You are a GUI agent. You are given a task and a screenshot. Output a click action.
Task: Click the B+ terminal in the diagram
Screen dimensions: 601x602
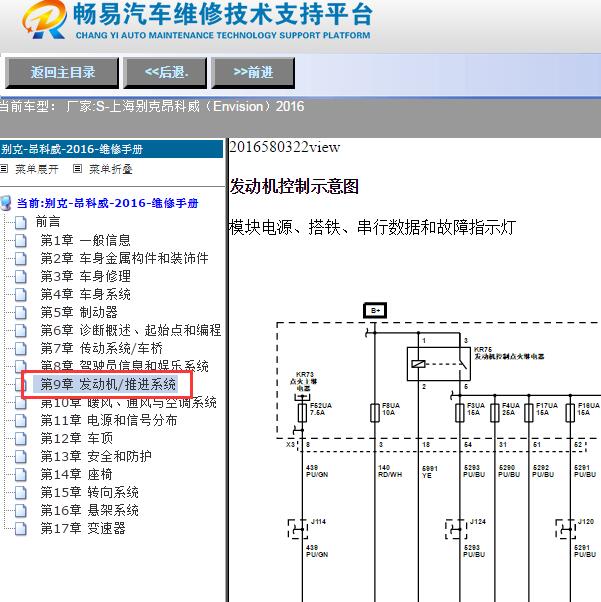tap(375, 311)
